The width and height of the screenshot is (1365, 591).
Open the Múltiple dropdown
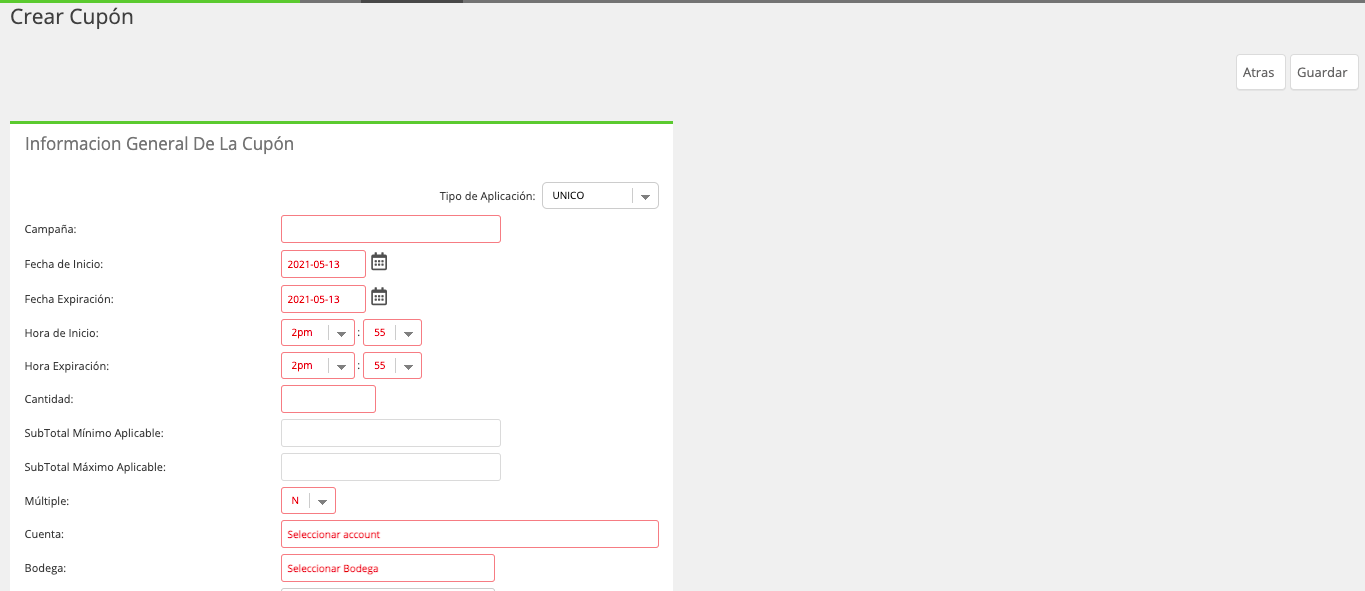coord(308,500)
